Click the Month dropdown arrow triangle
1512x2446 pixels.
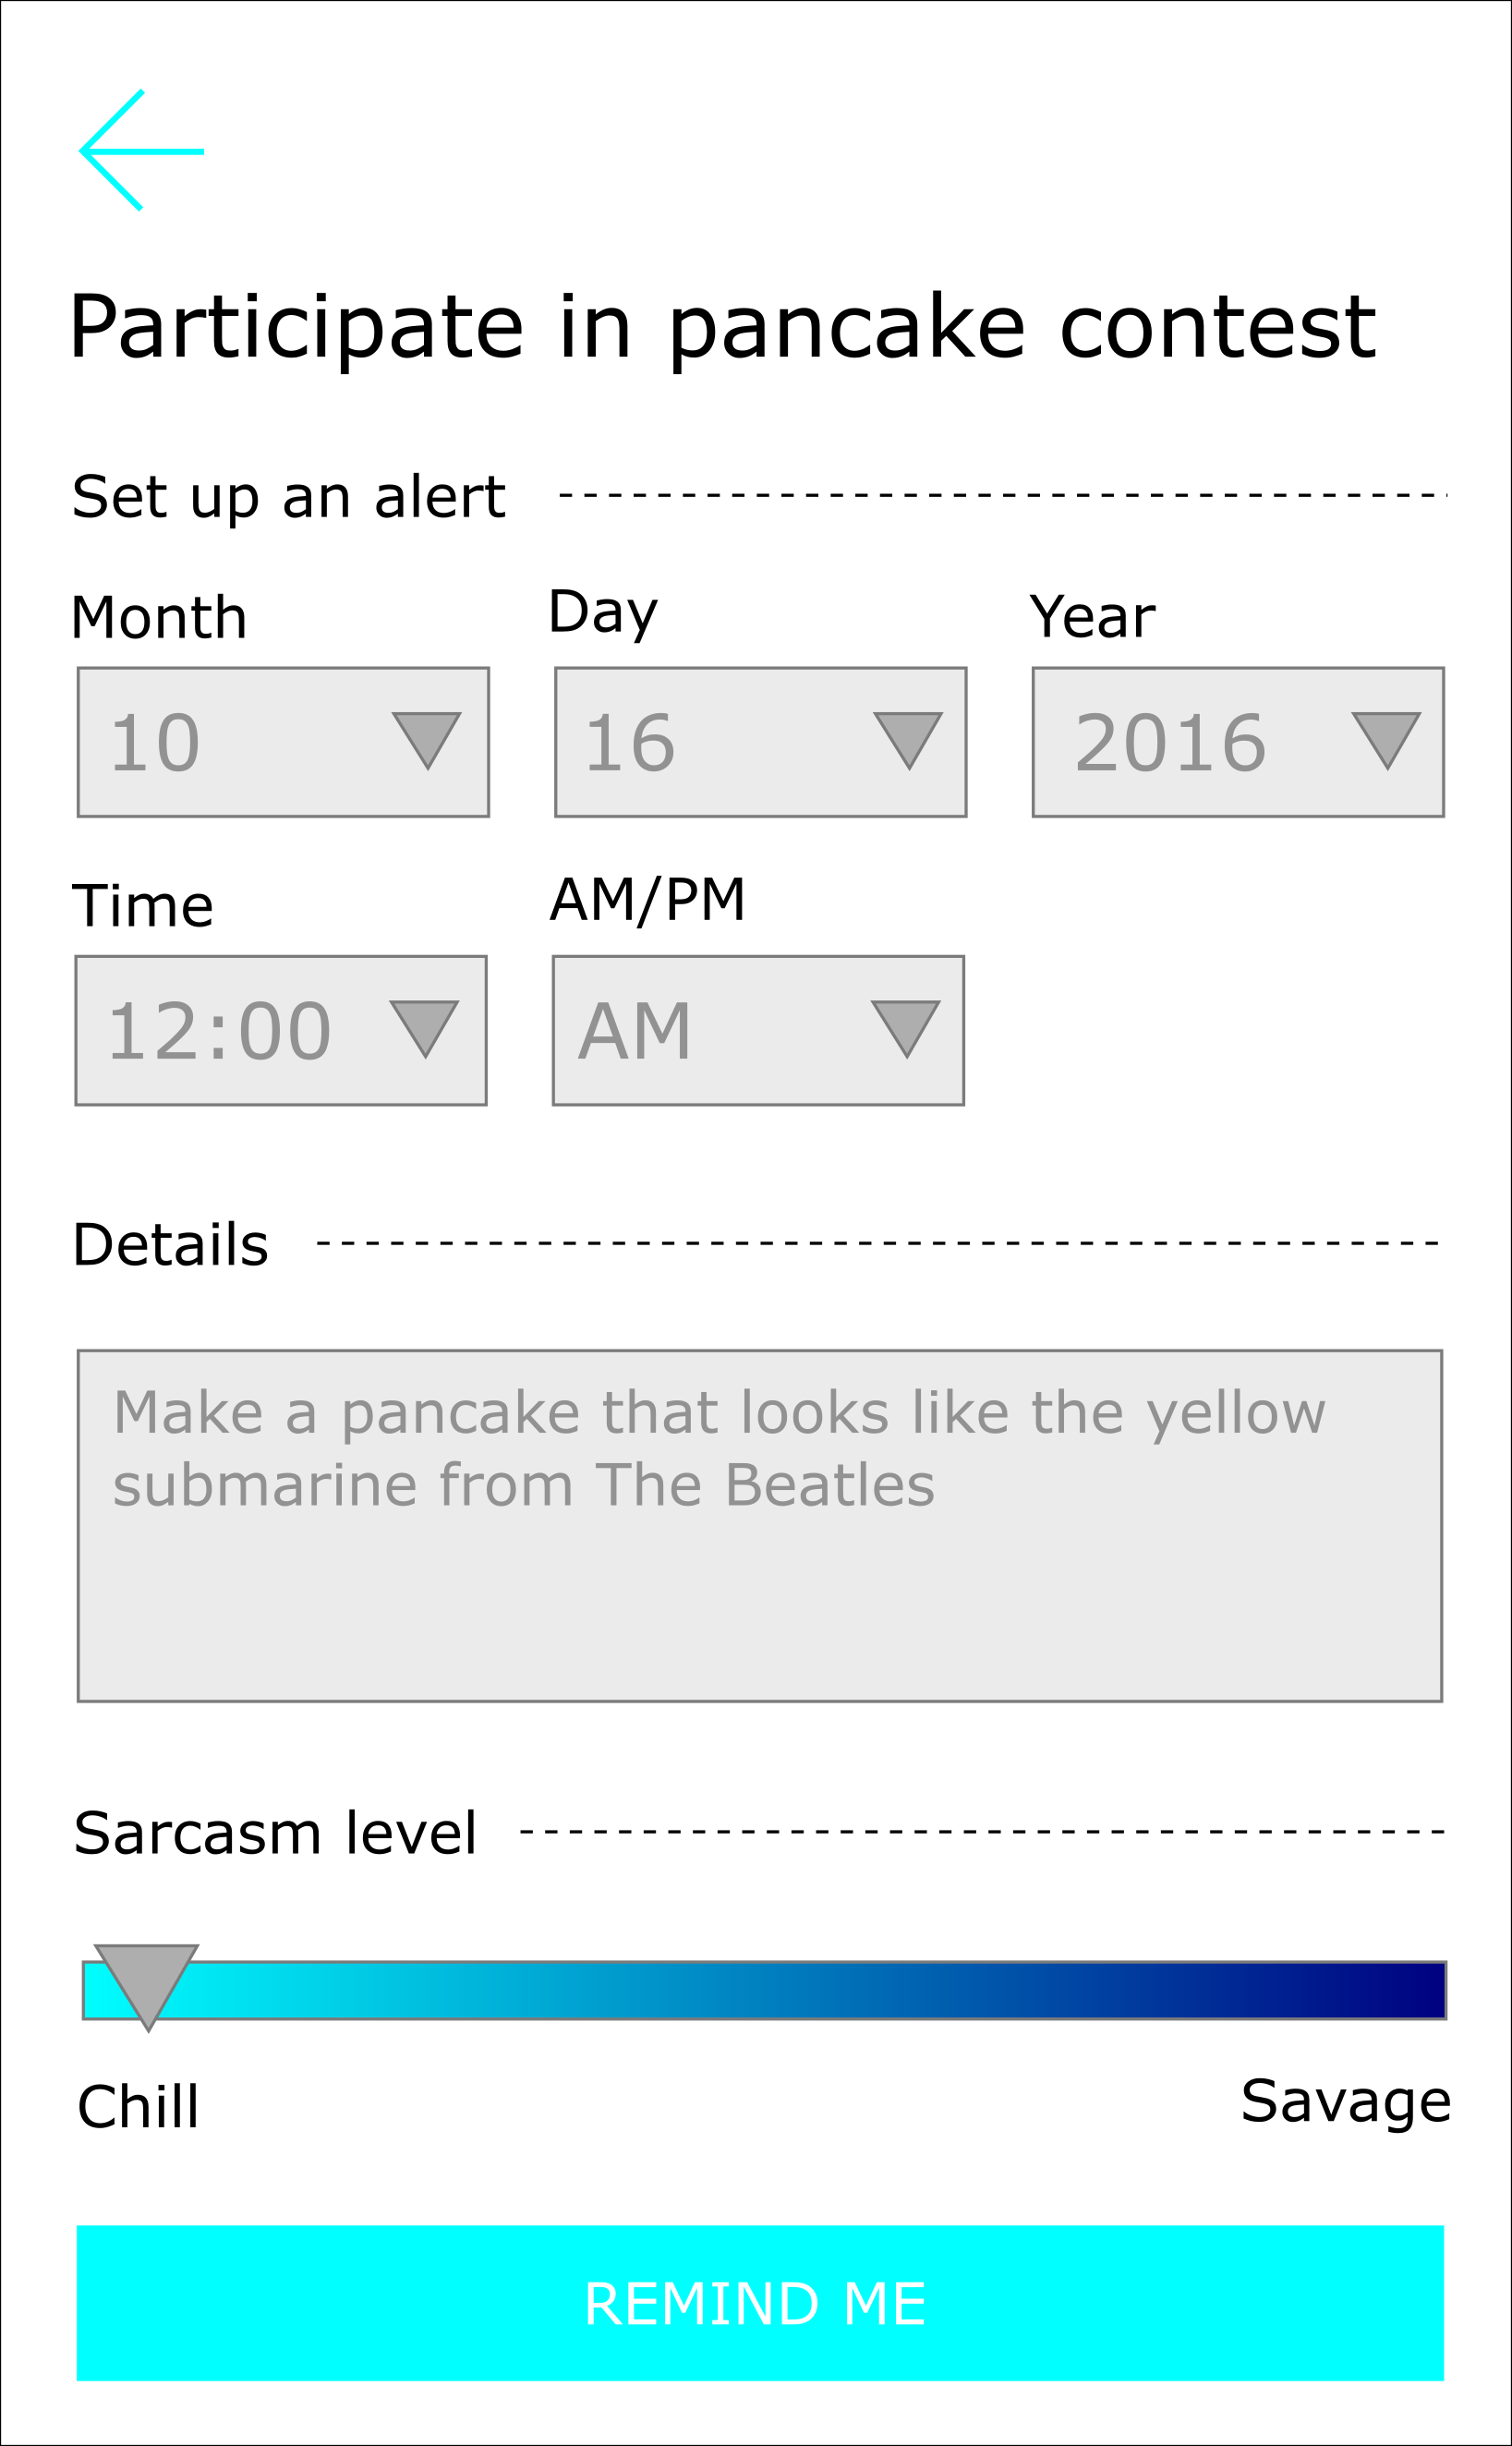coord(426,736)
